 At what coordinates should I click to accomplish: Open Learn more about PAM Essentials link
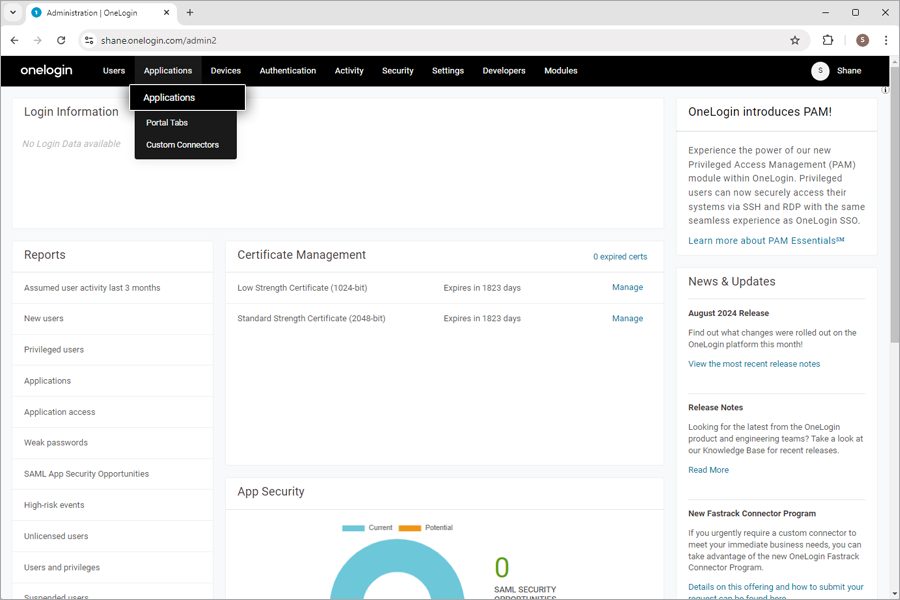coord(766,241)
